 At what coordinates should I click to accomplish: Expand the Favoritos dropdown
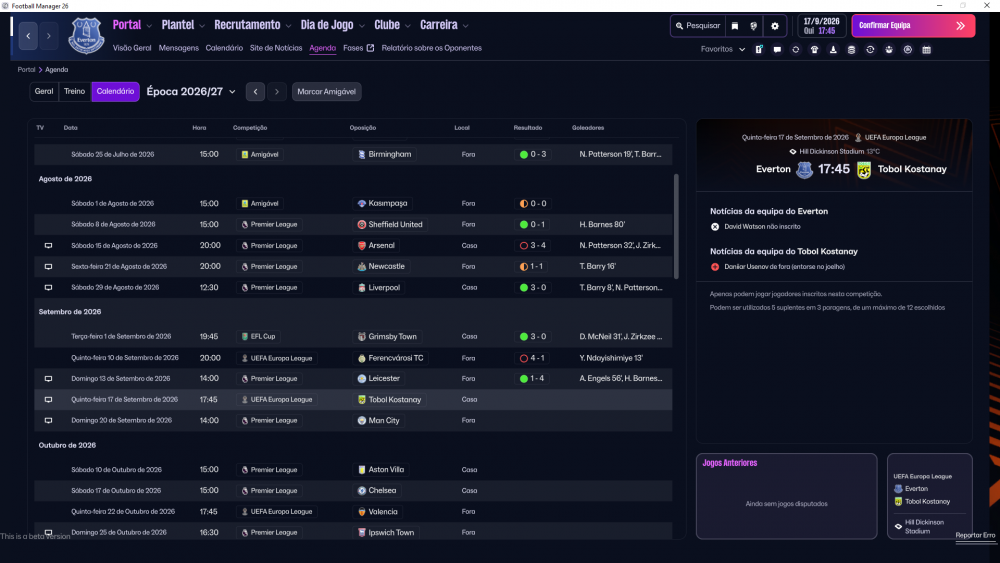723,49
